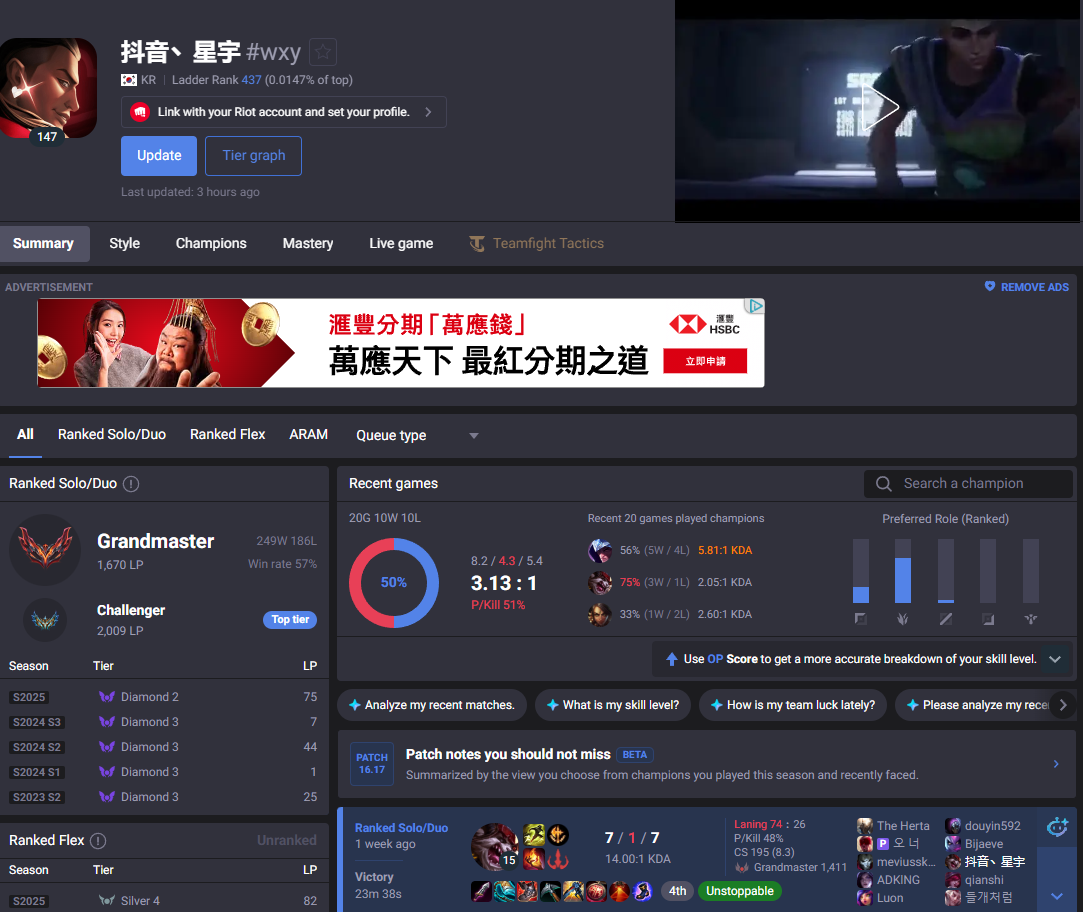Click the Riot account link banner
The height and width of the screenshot is (912, 1083).
(283, 112)
